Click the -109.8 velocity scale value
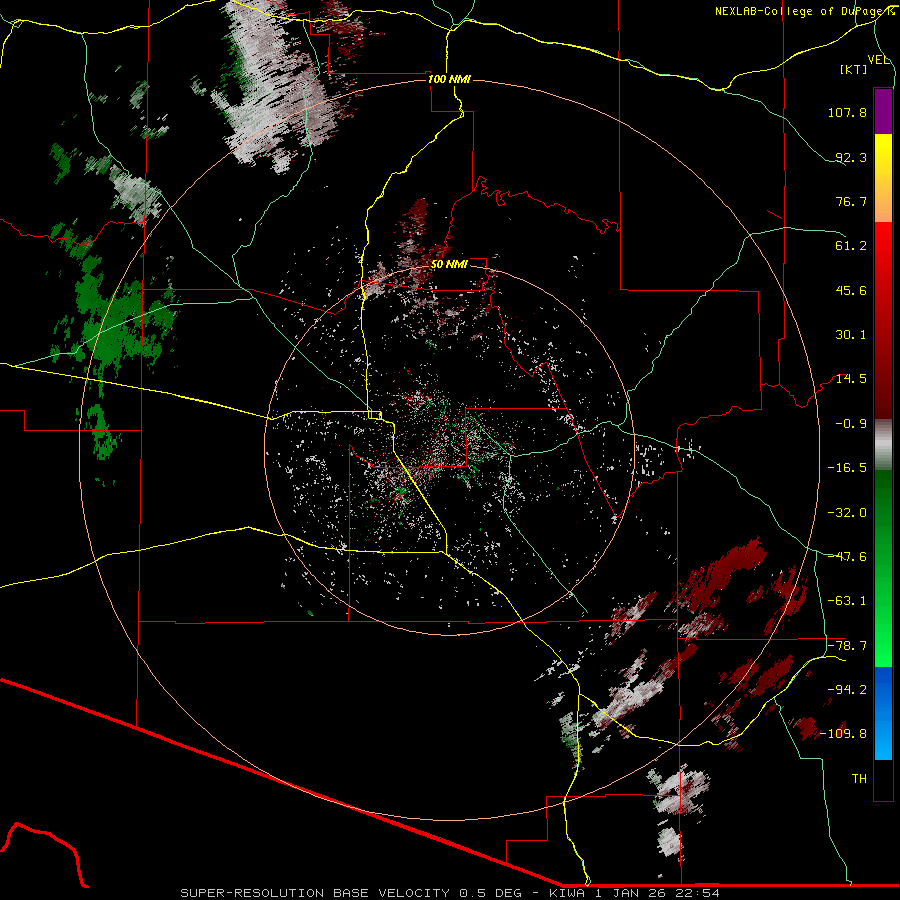900x900 pixels. (844, 734)
